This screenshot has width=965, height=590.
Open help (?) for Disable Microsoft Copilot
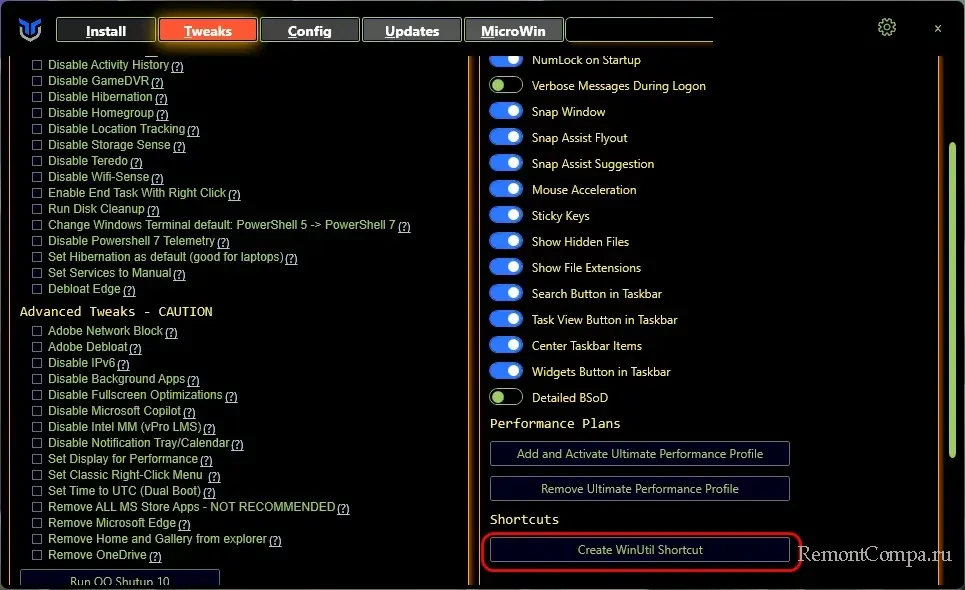pyautogui.click(x=189, y=412)
